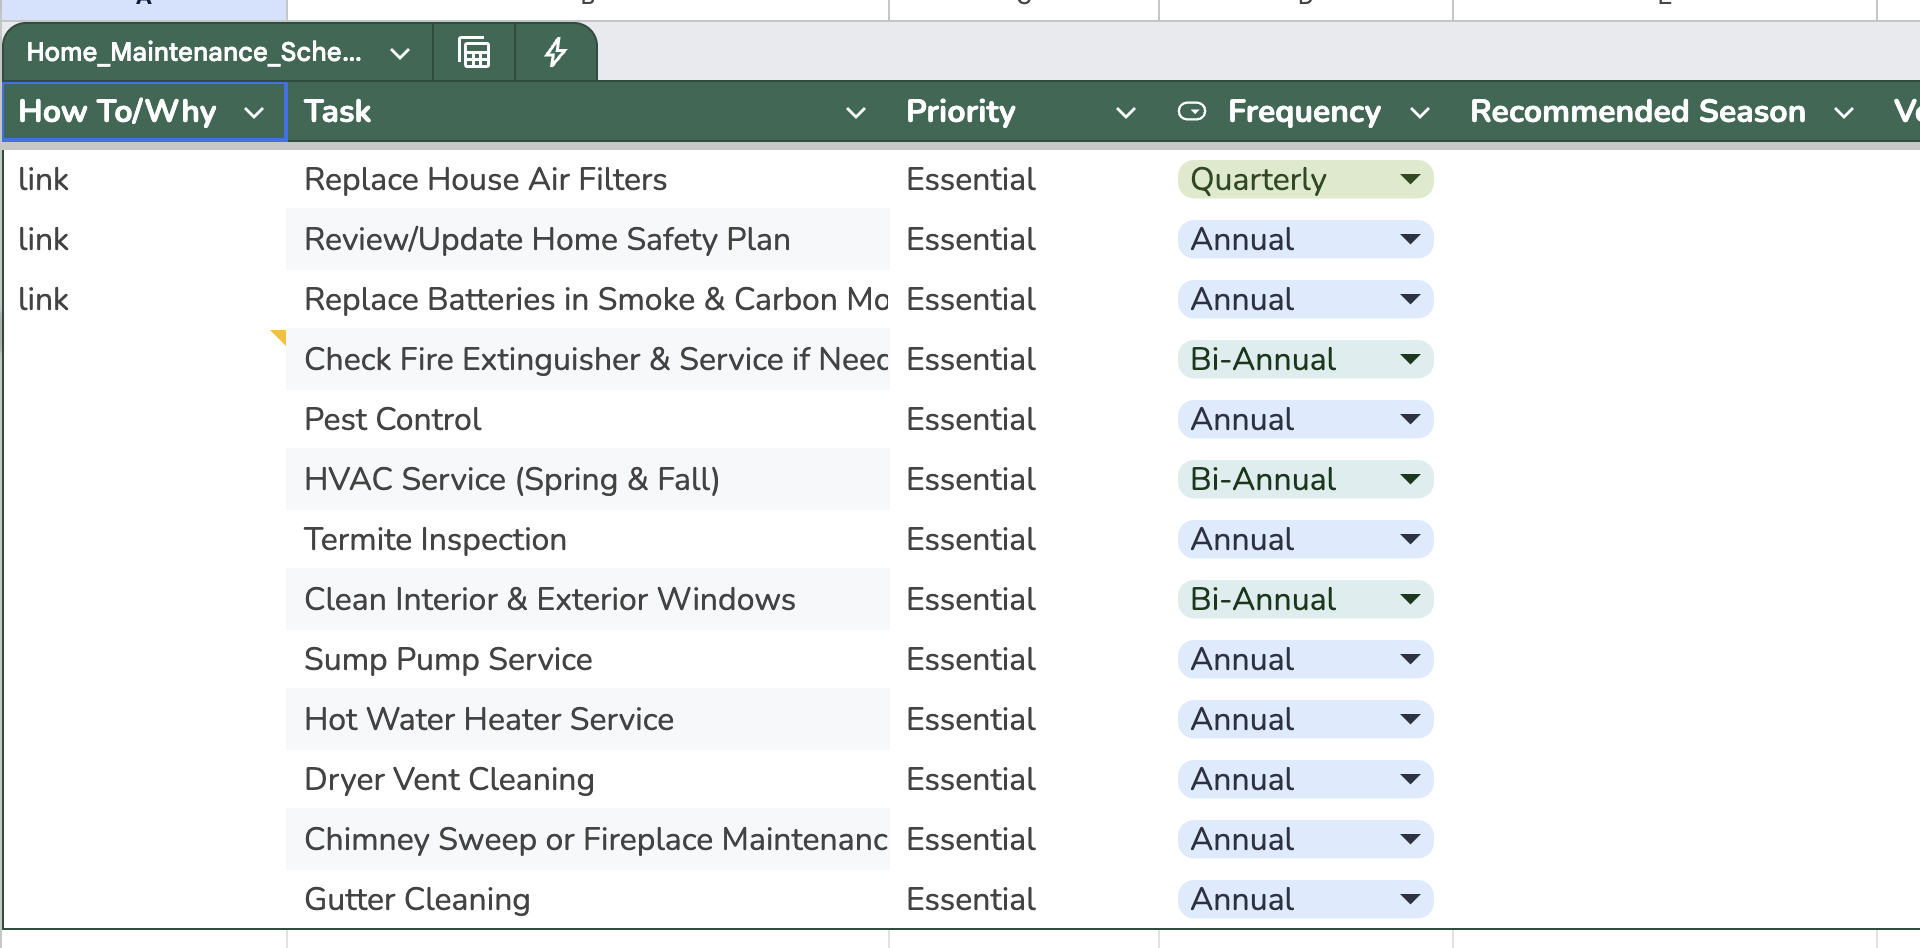1920x948 pixels.
Task: Open Priority column header chevron
Action: pyautogui.click(x=1126, y=113)
